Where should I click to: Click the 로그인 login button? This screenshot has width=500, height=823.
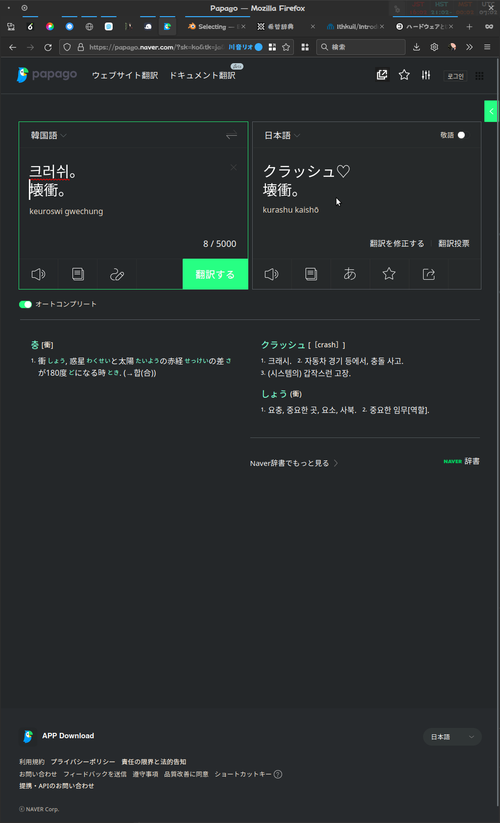click(x=455, y=76)
